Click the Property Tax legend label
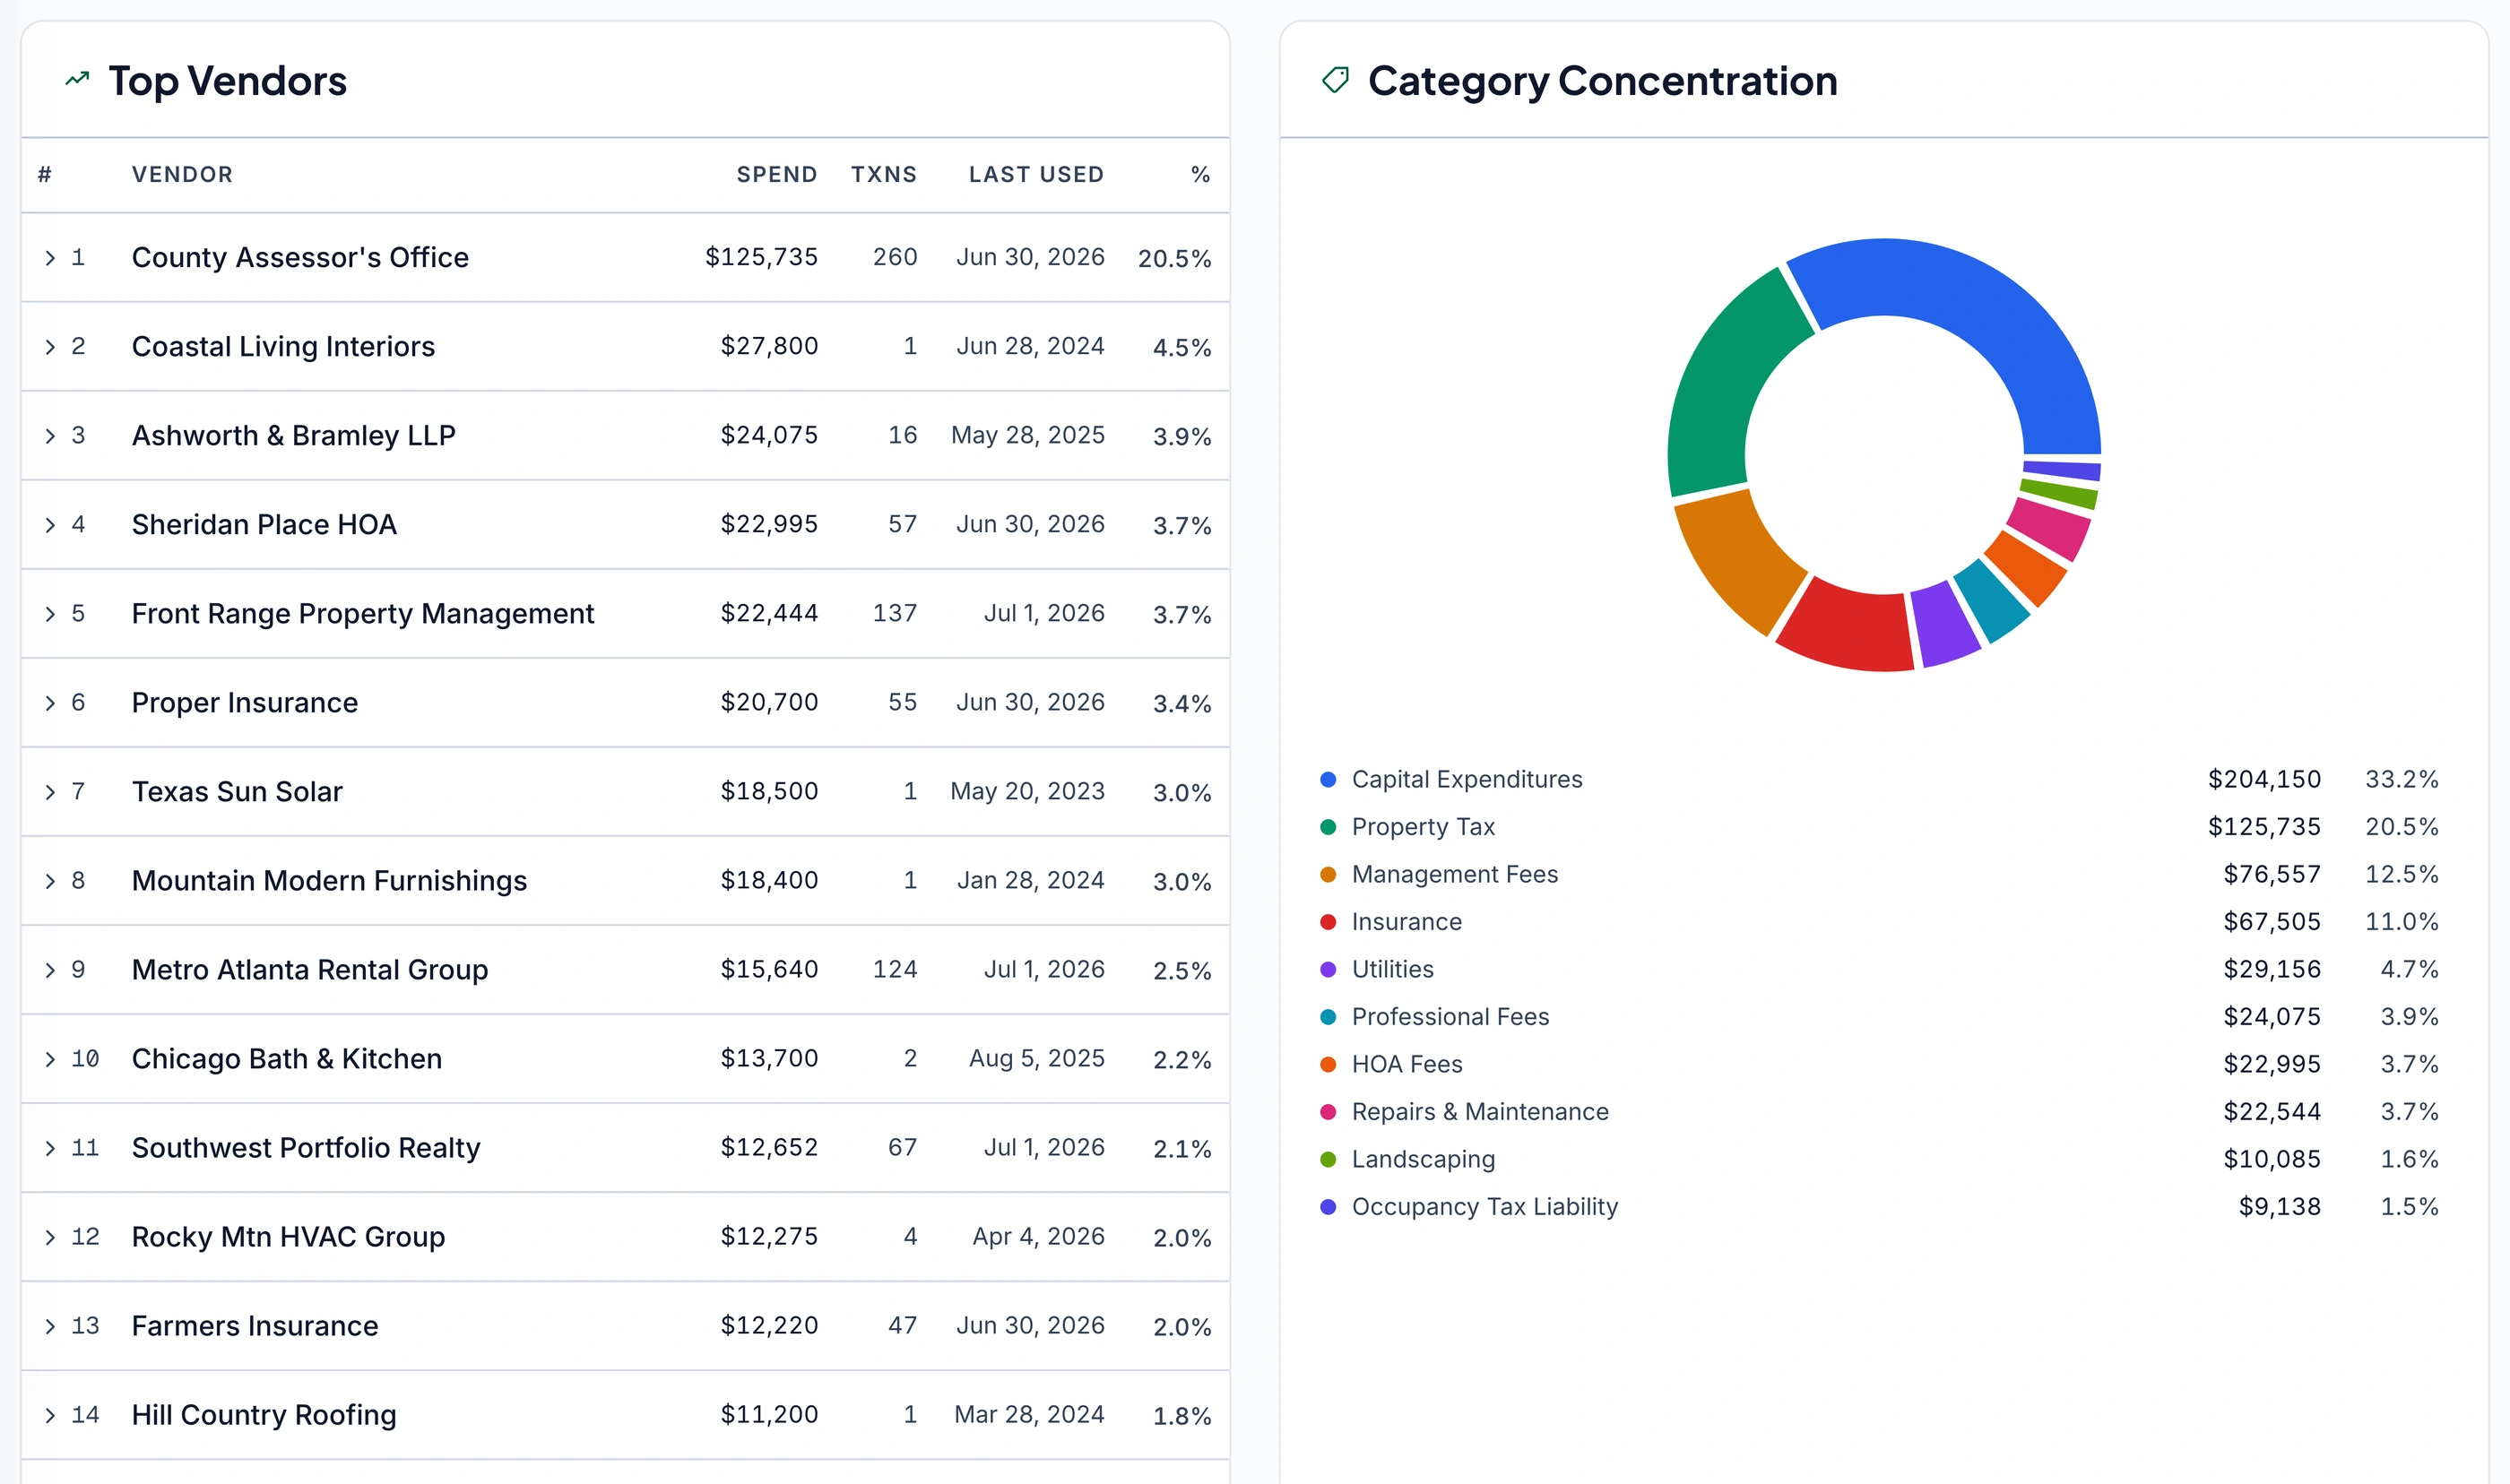 [x=1423, y=827]
